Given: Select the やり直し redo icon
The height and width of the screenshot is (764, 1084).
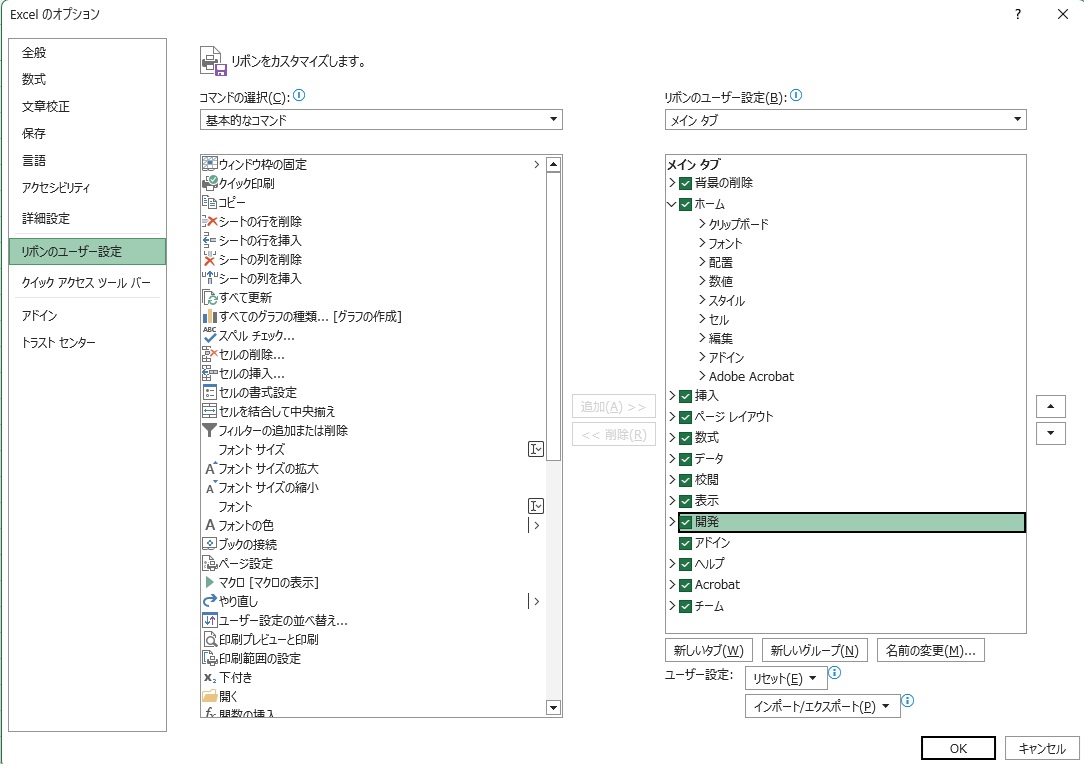Looking at the screenshot, I should [x=209, y=601].
